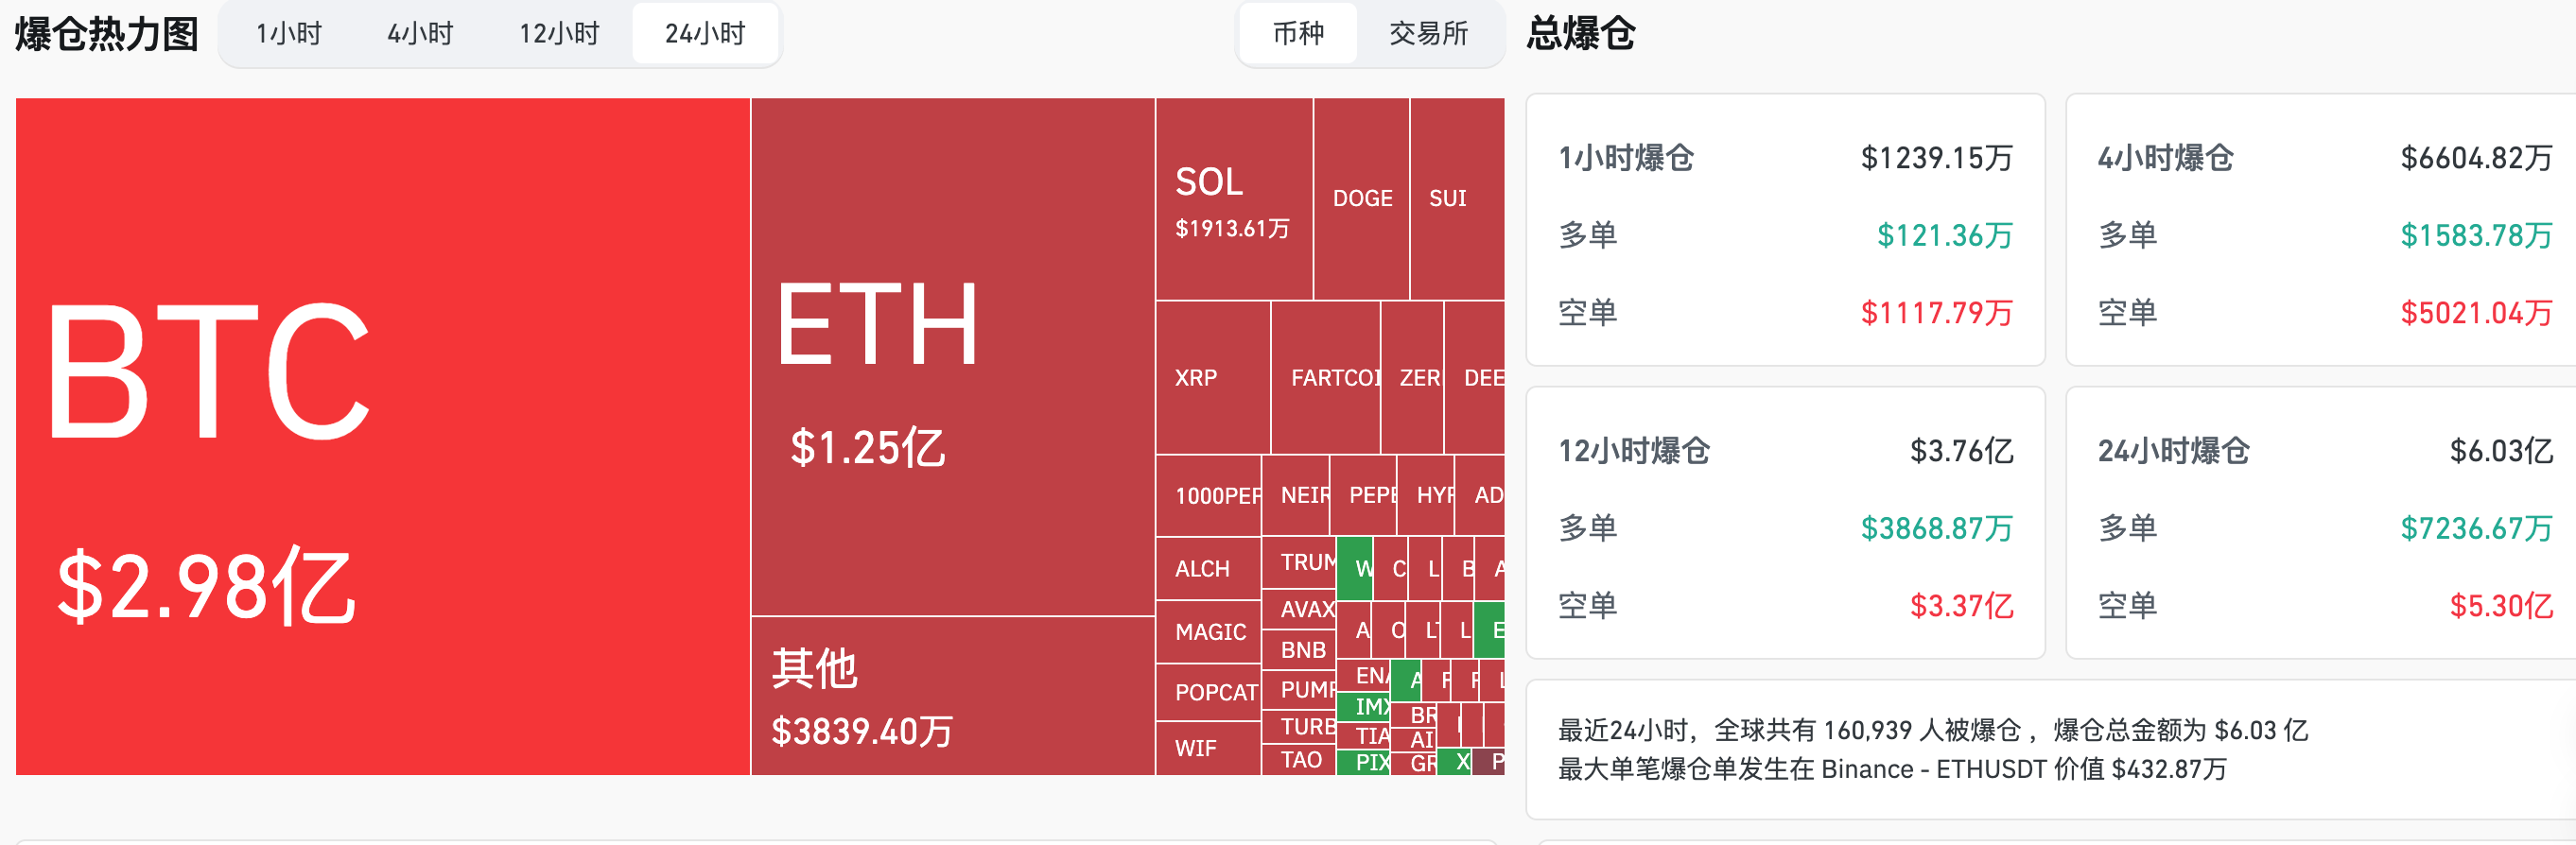The image size is (2576, 845).
Task: Switch heatmap view to 交易所
Action: [x=1428, y=34]
